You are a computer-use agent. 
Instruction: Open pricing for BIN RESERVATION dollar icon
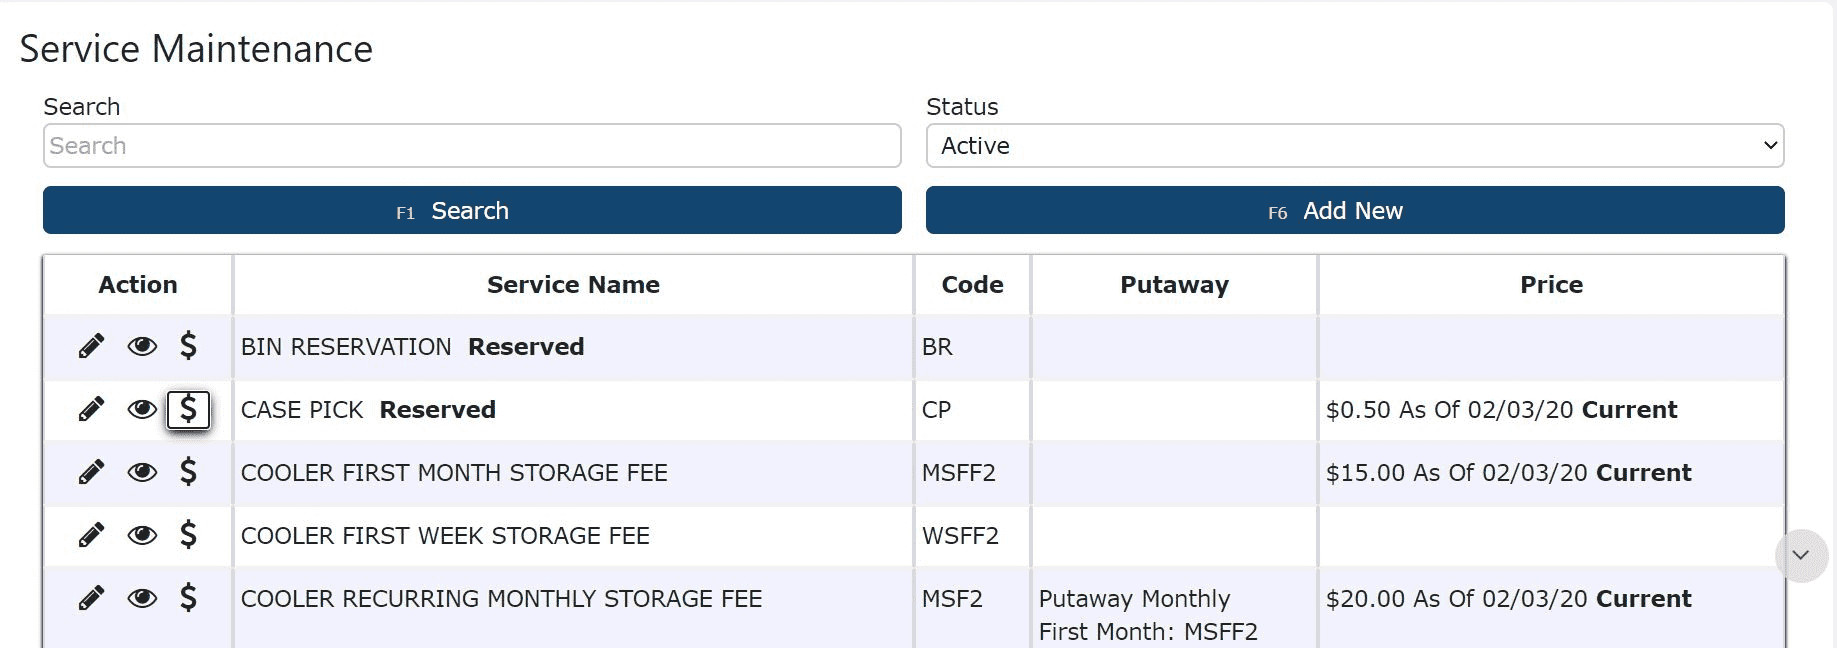click(188, 346)
